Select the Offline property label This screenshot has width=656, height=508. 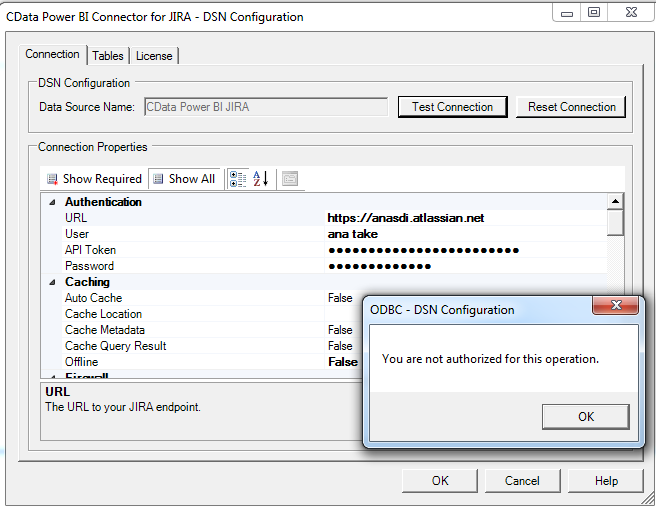click(x=82, y=362)
